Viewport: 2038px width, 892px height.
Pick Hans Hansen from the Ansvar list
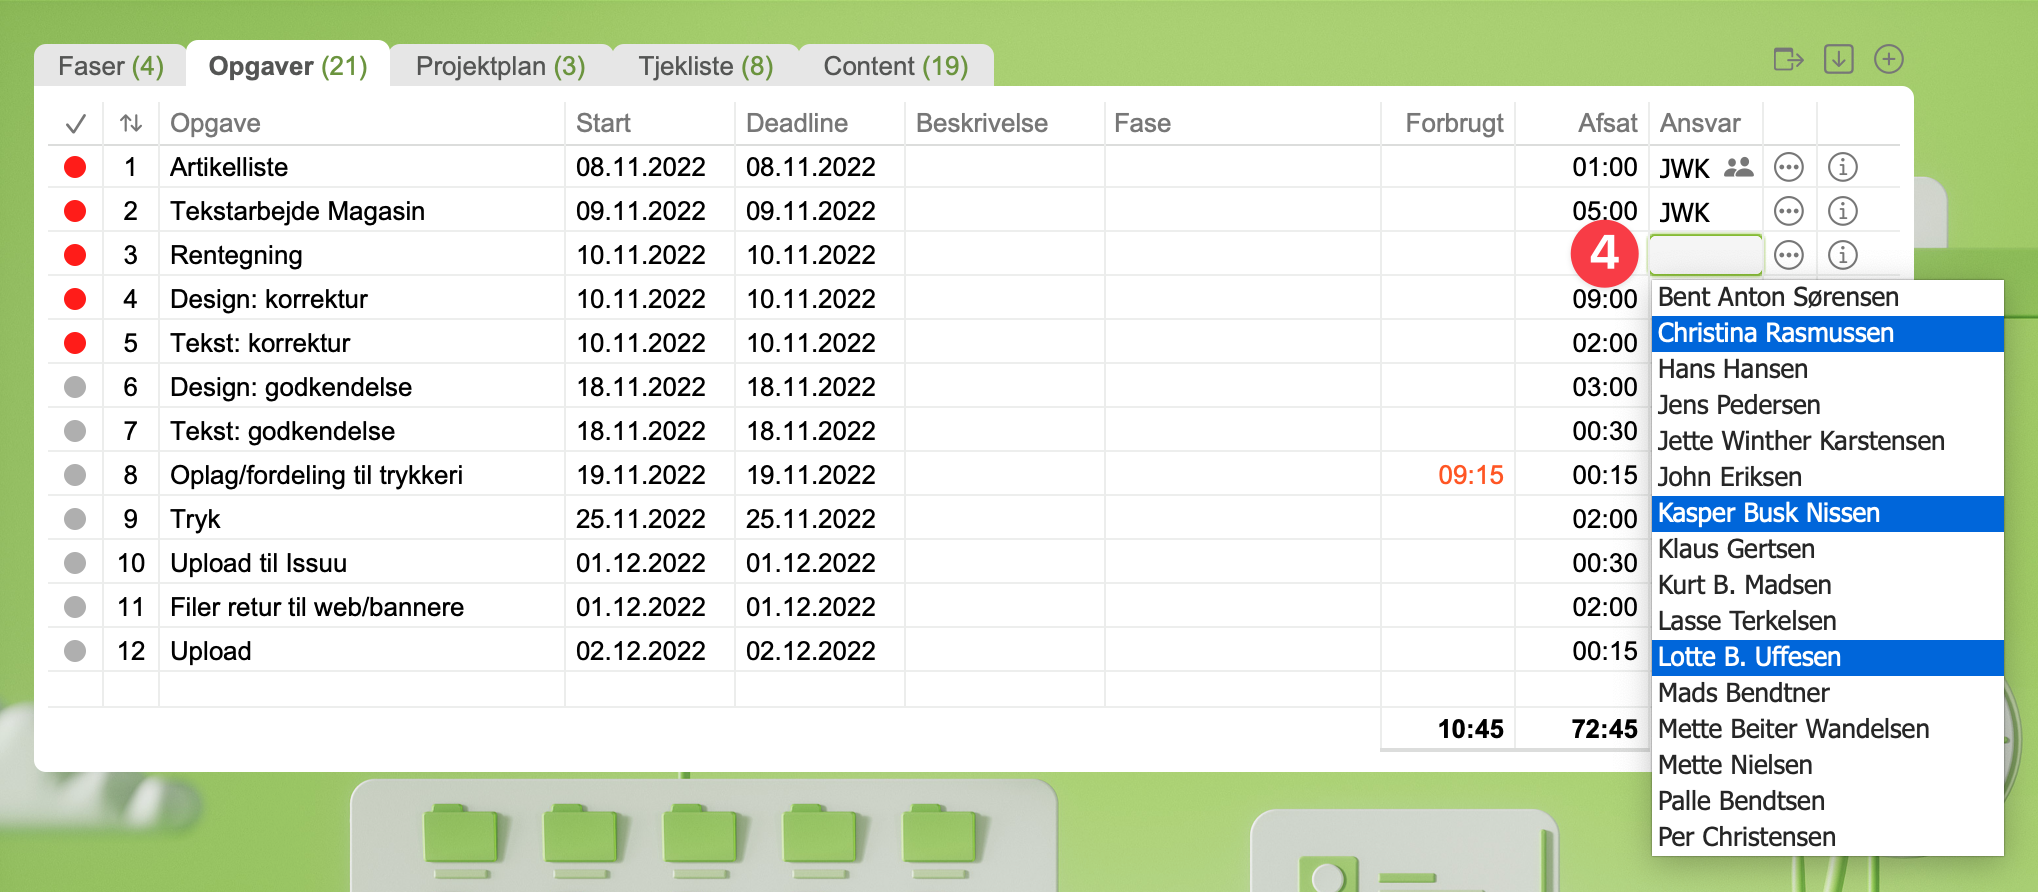click(x=1732, y=370)
